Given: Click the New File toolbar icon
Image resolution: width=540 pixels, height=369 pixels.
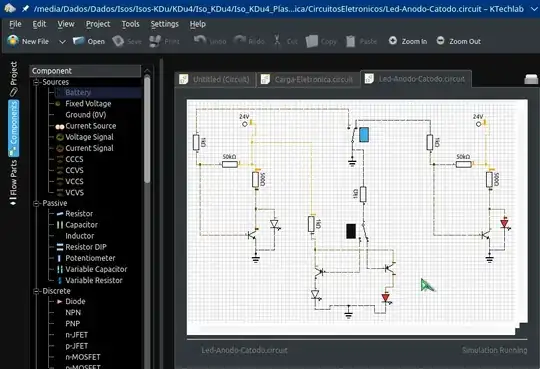Looking at the screenshot, I should (x=13, y=41).
